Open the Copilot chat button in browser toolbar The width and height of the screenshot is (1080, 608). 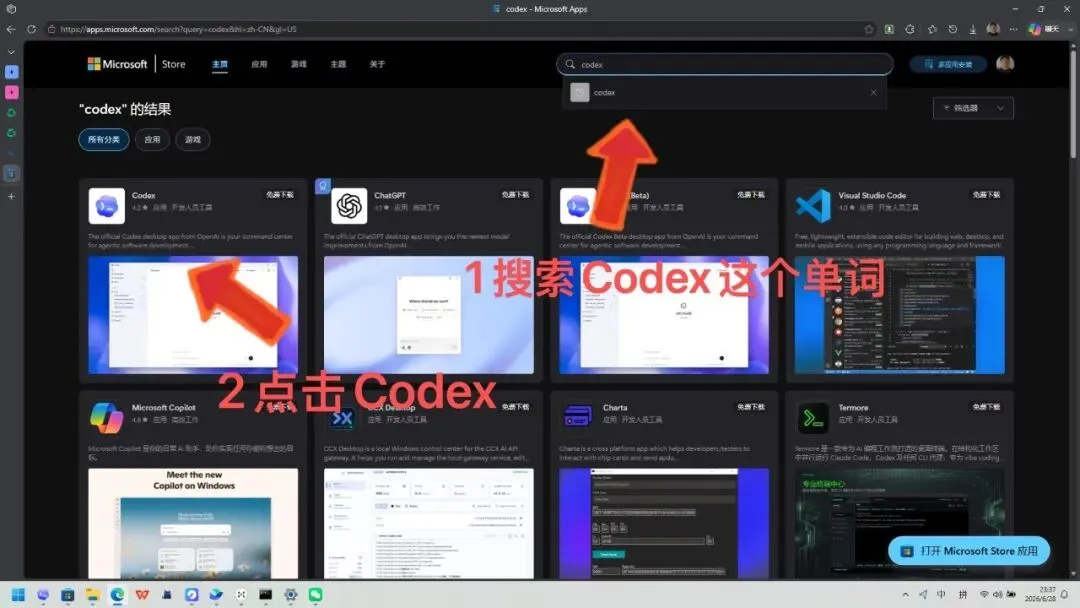pyautogui.click(x=1043, y=29)
